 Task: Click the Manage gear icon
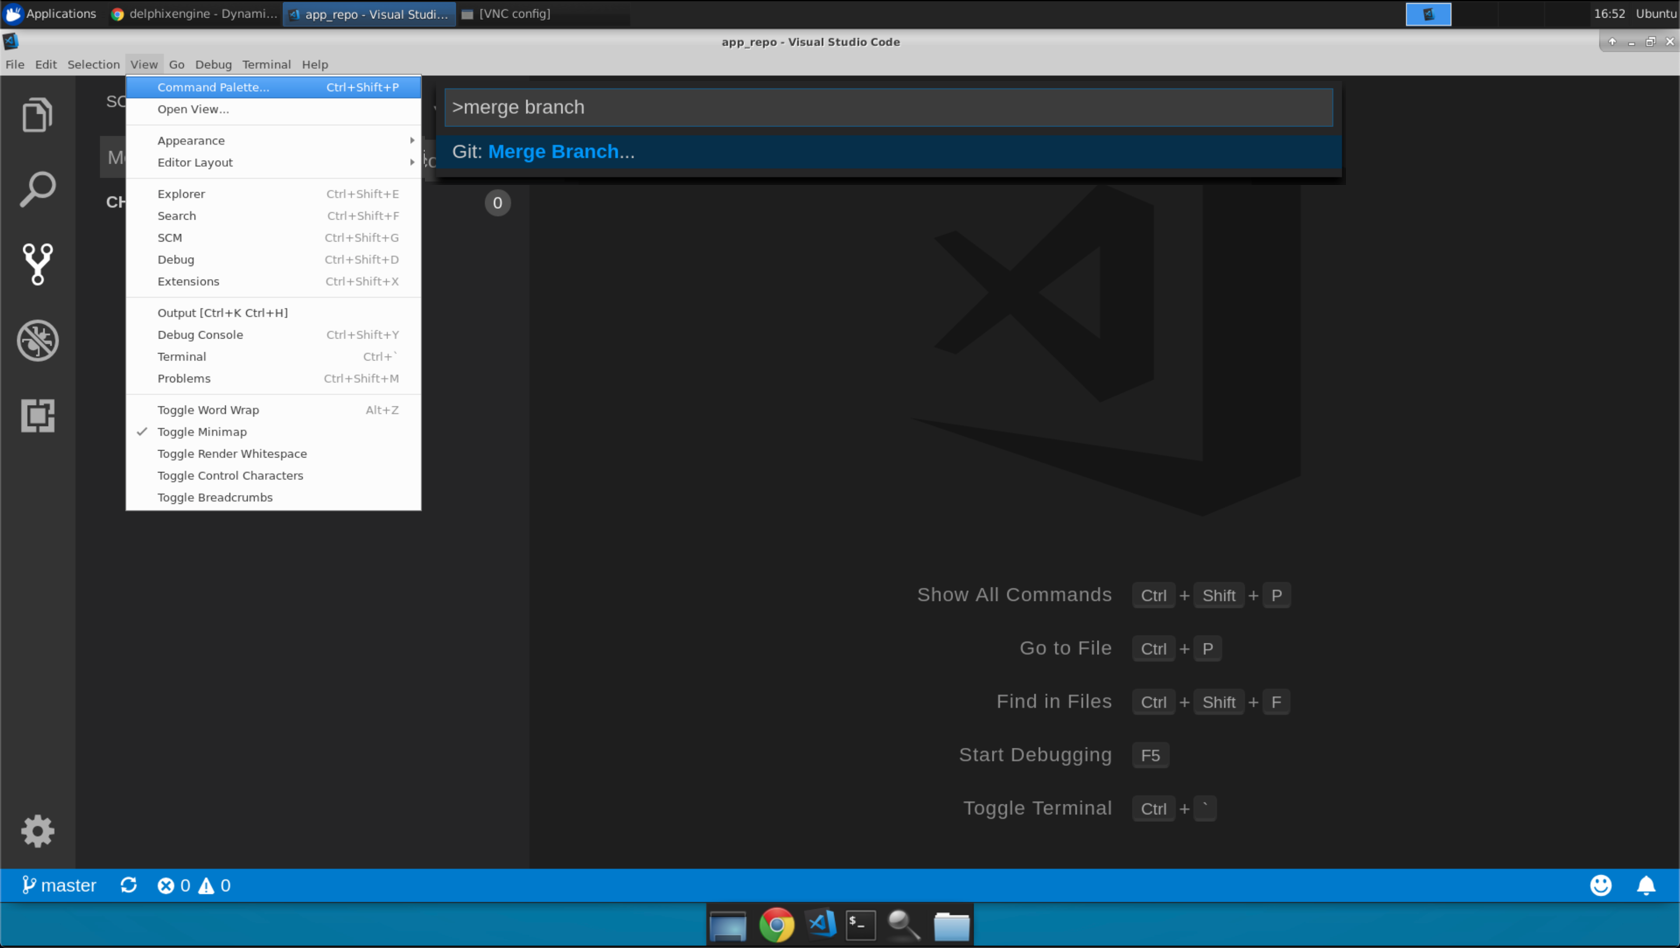pos(37,831)
